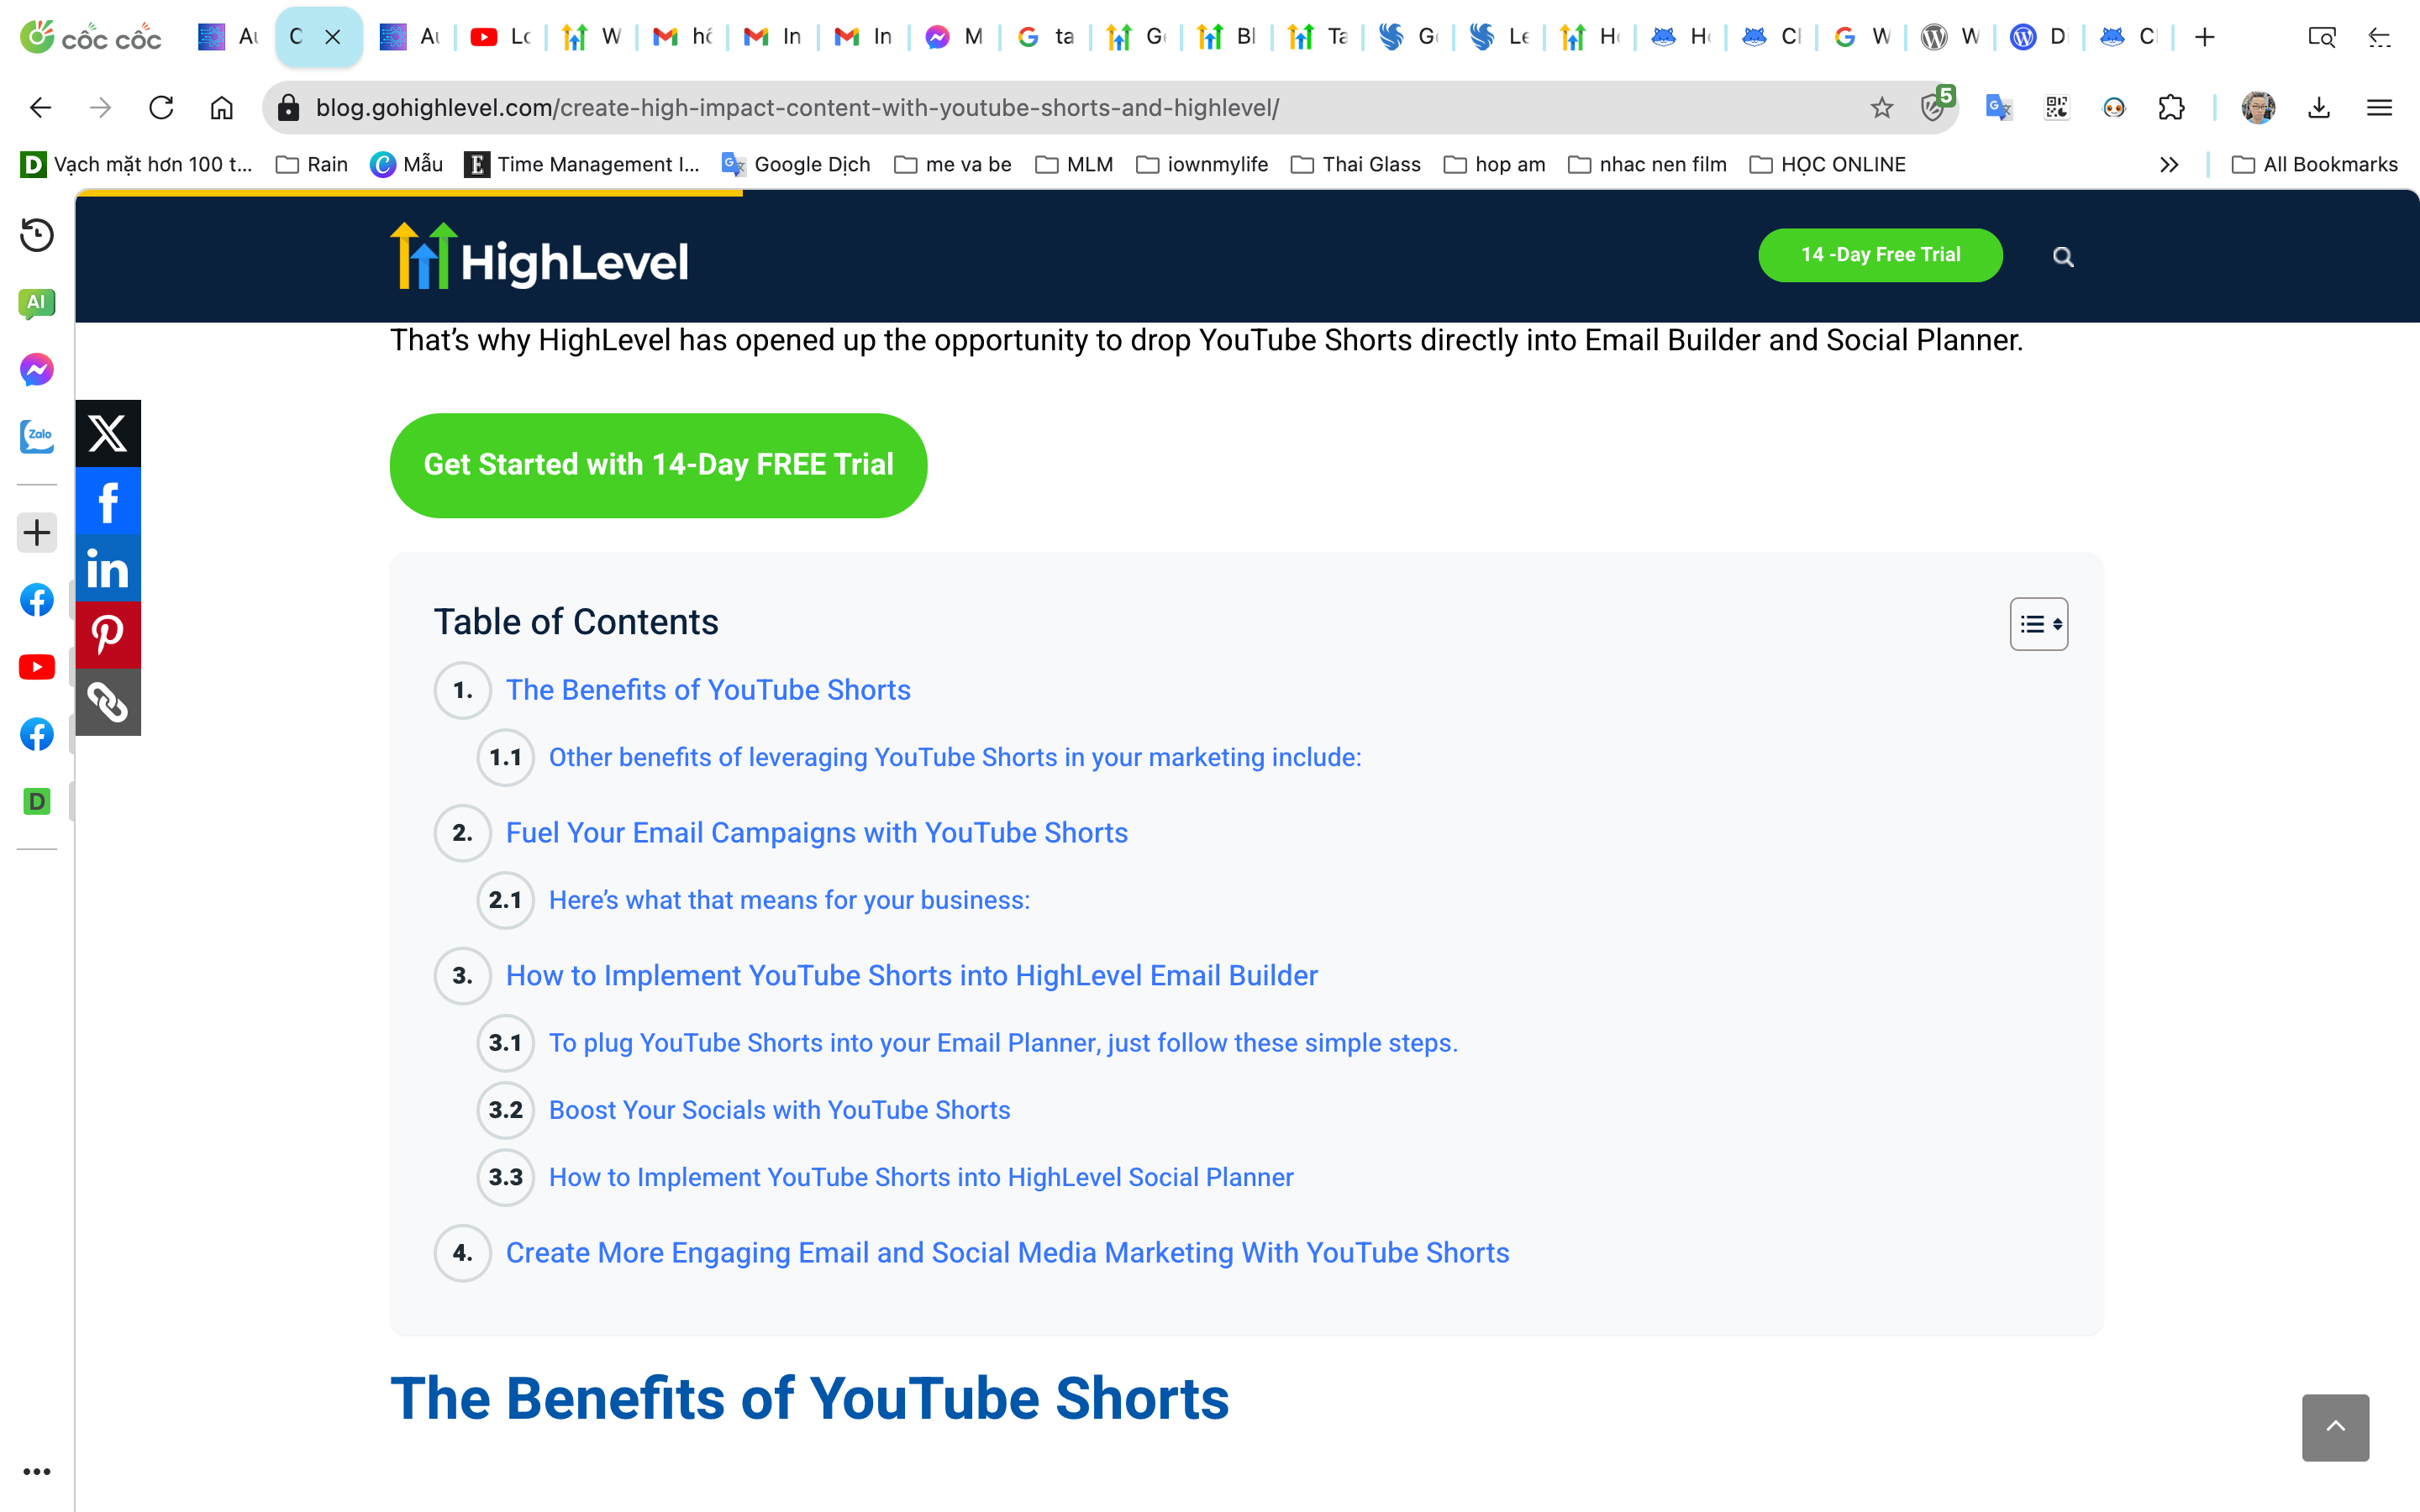The image size is (2420, 1512).
Task: Toggle Table of Contents visibility
Action: click(2039, 624)
